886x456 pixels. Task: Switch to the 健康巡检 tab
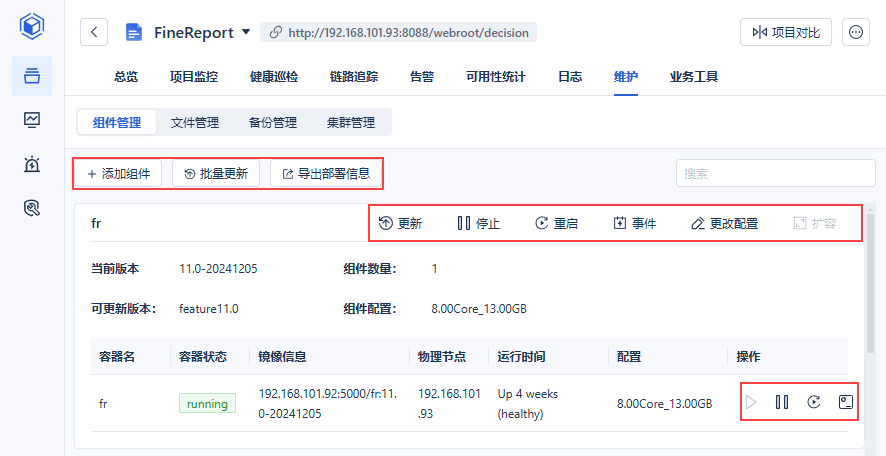click(273, 77)
